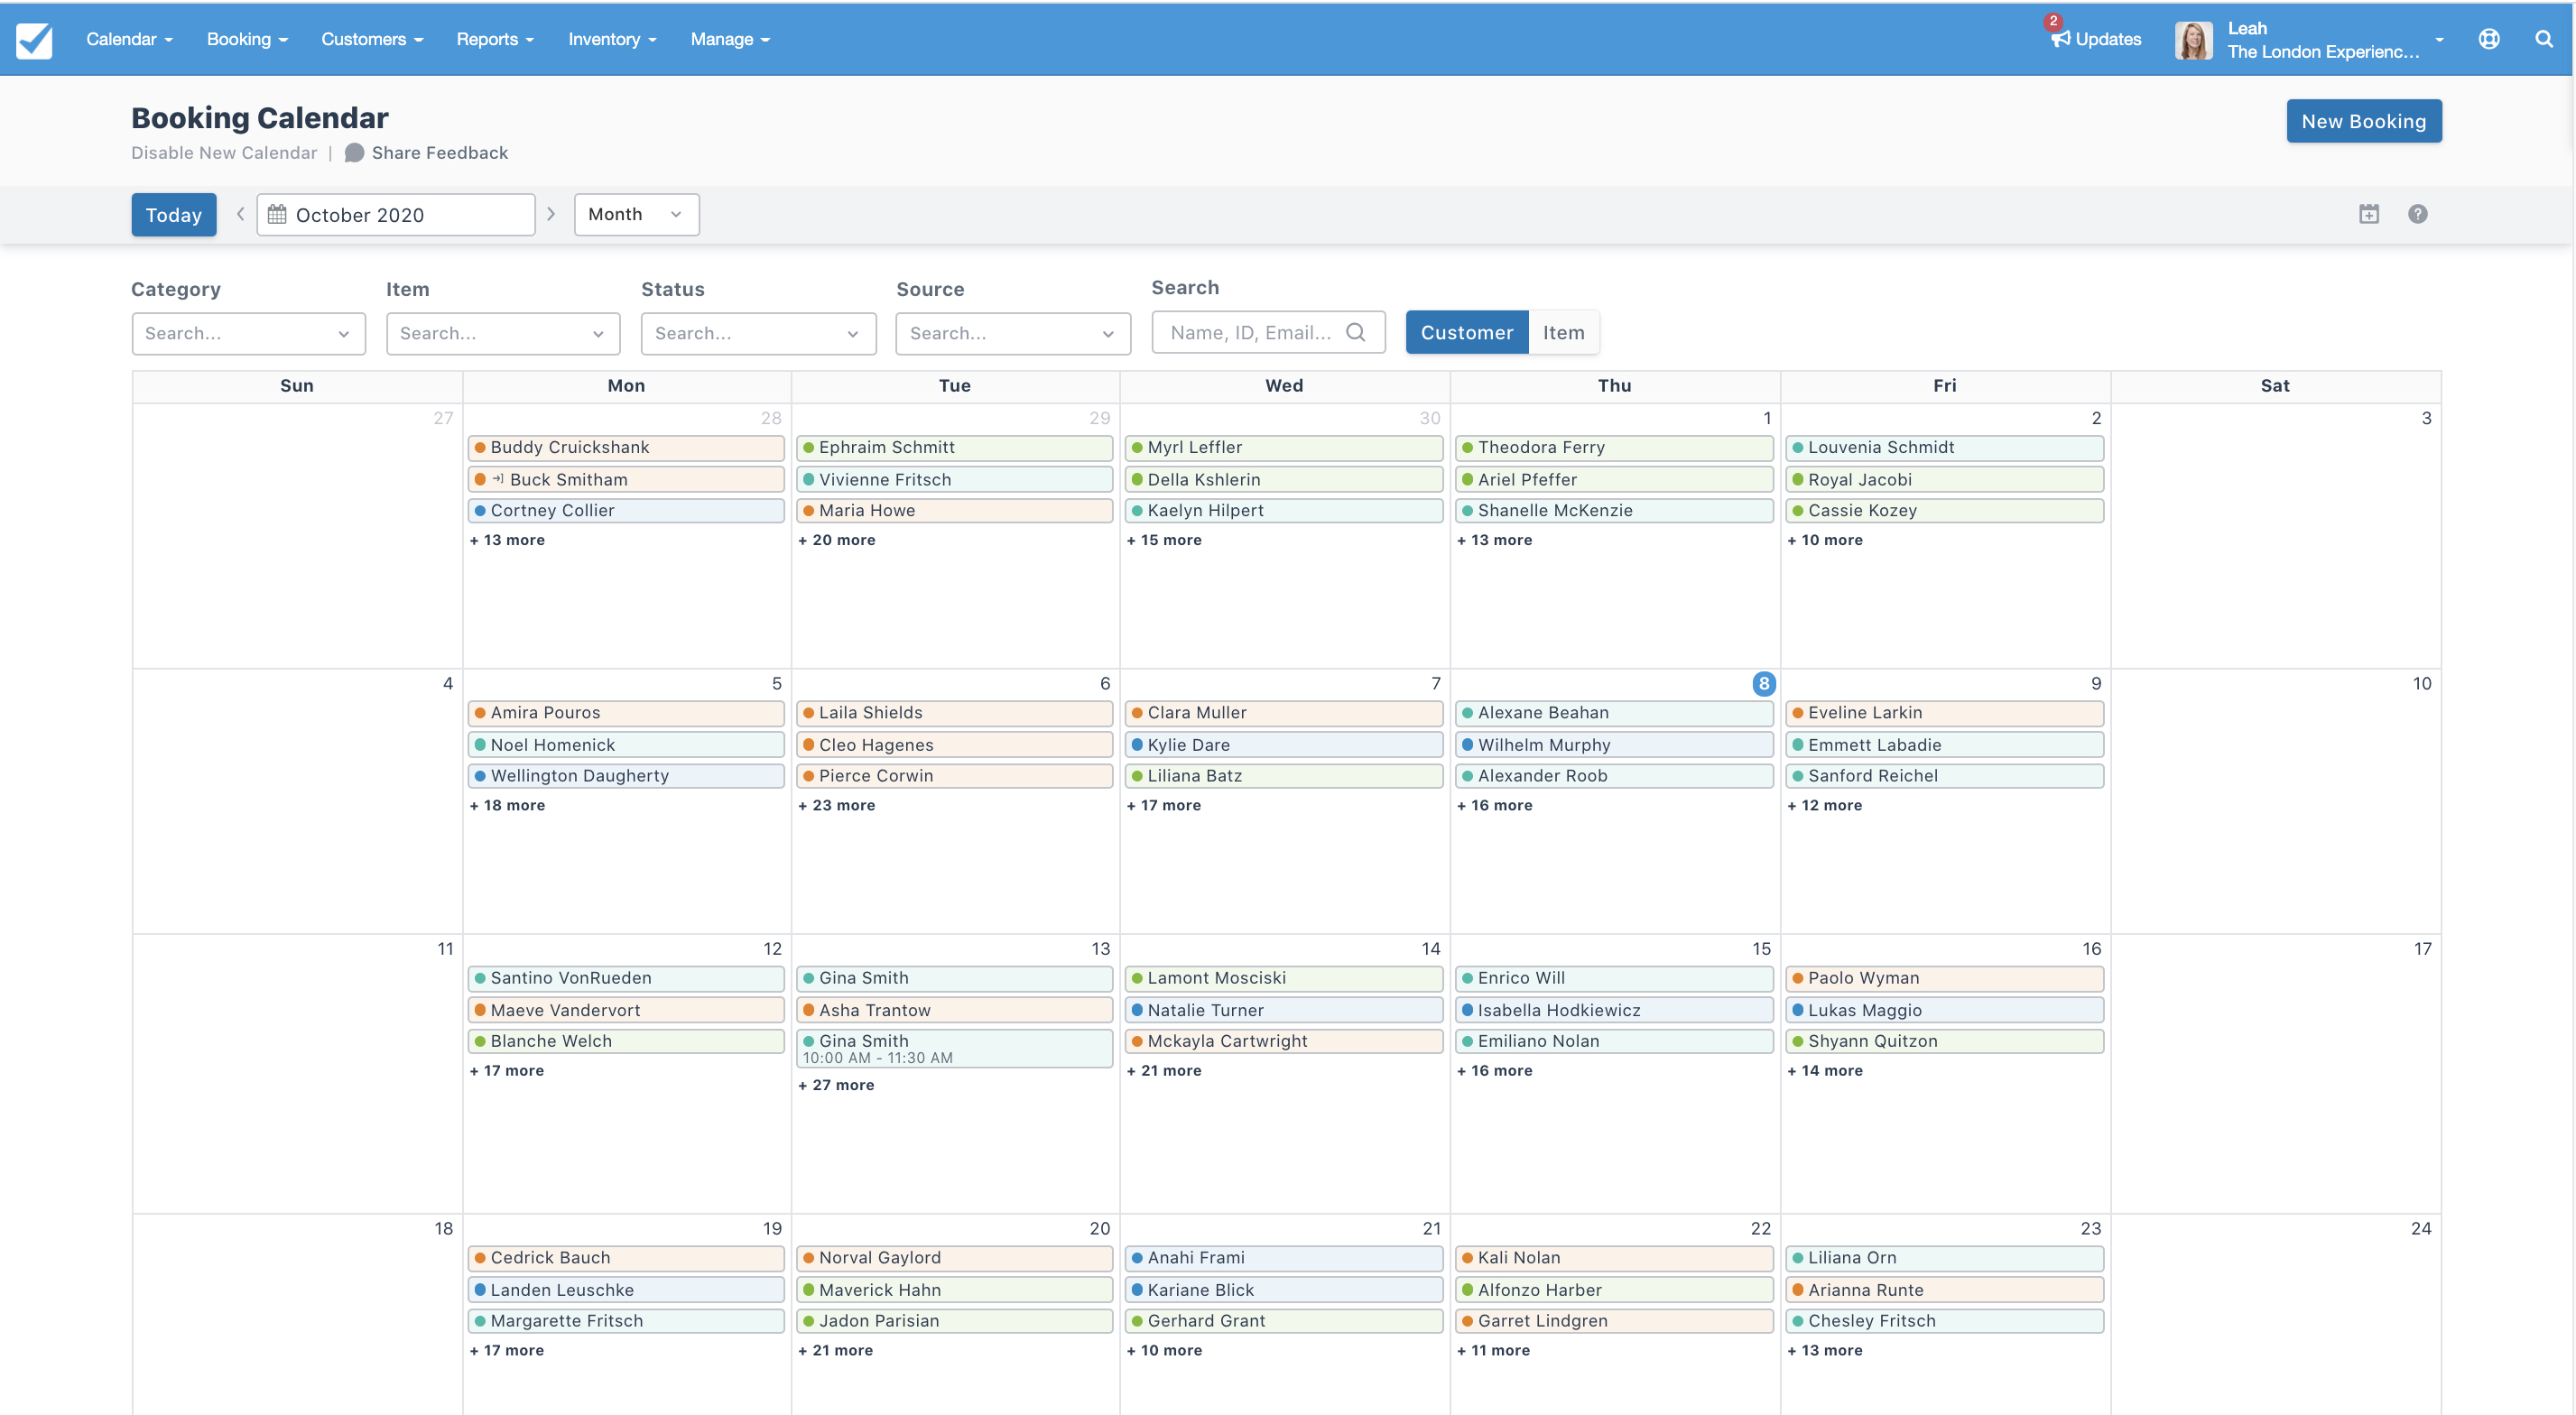Open Vivienne Fritsch booking

pos(955,479)
